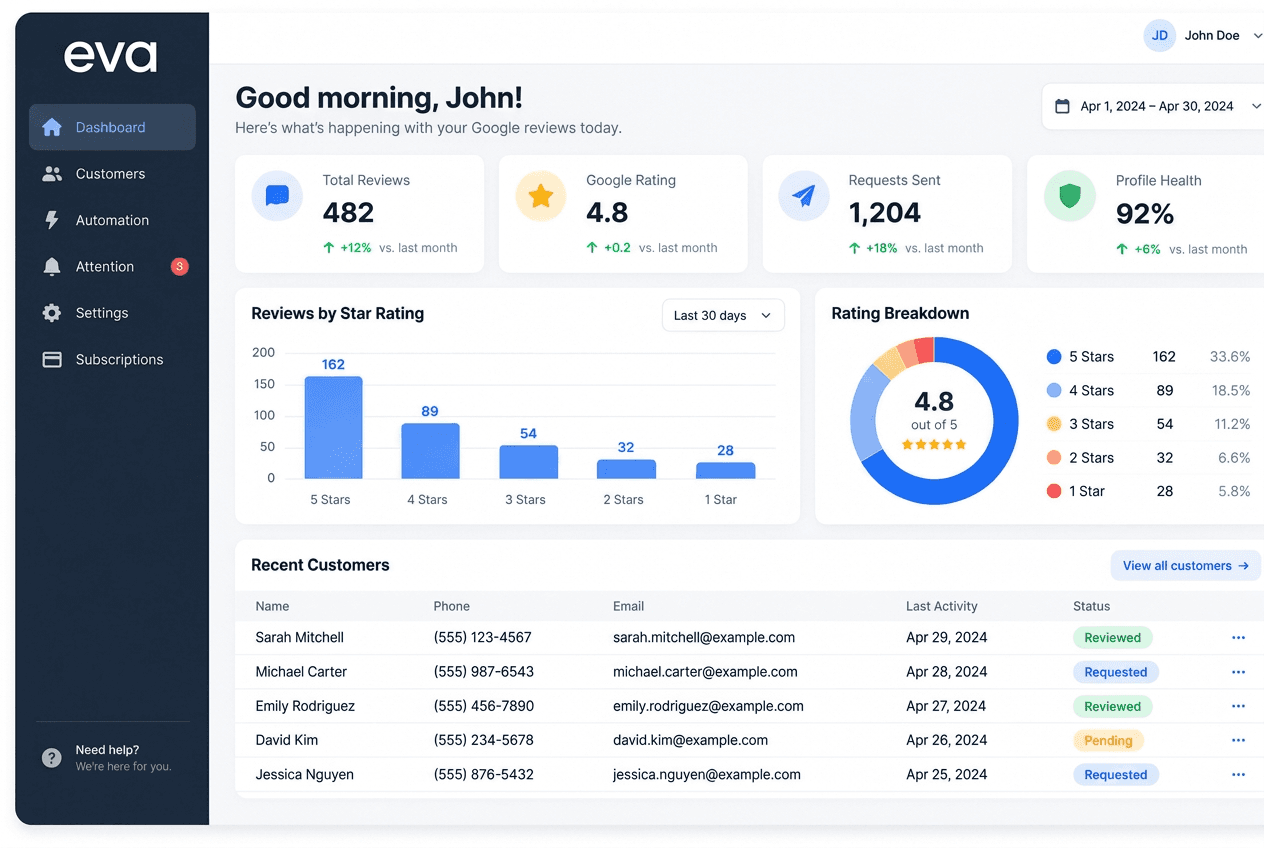The width and height of the screenshot is (1264, 848).
Task: Click Jessica Nguyen name cell
Action: click(304, 774)
